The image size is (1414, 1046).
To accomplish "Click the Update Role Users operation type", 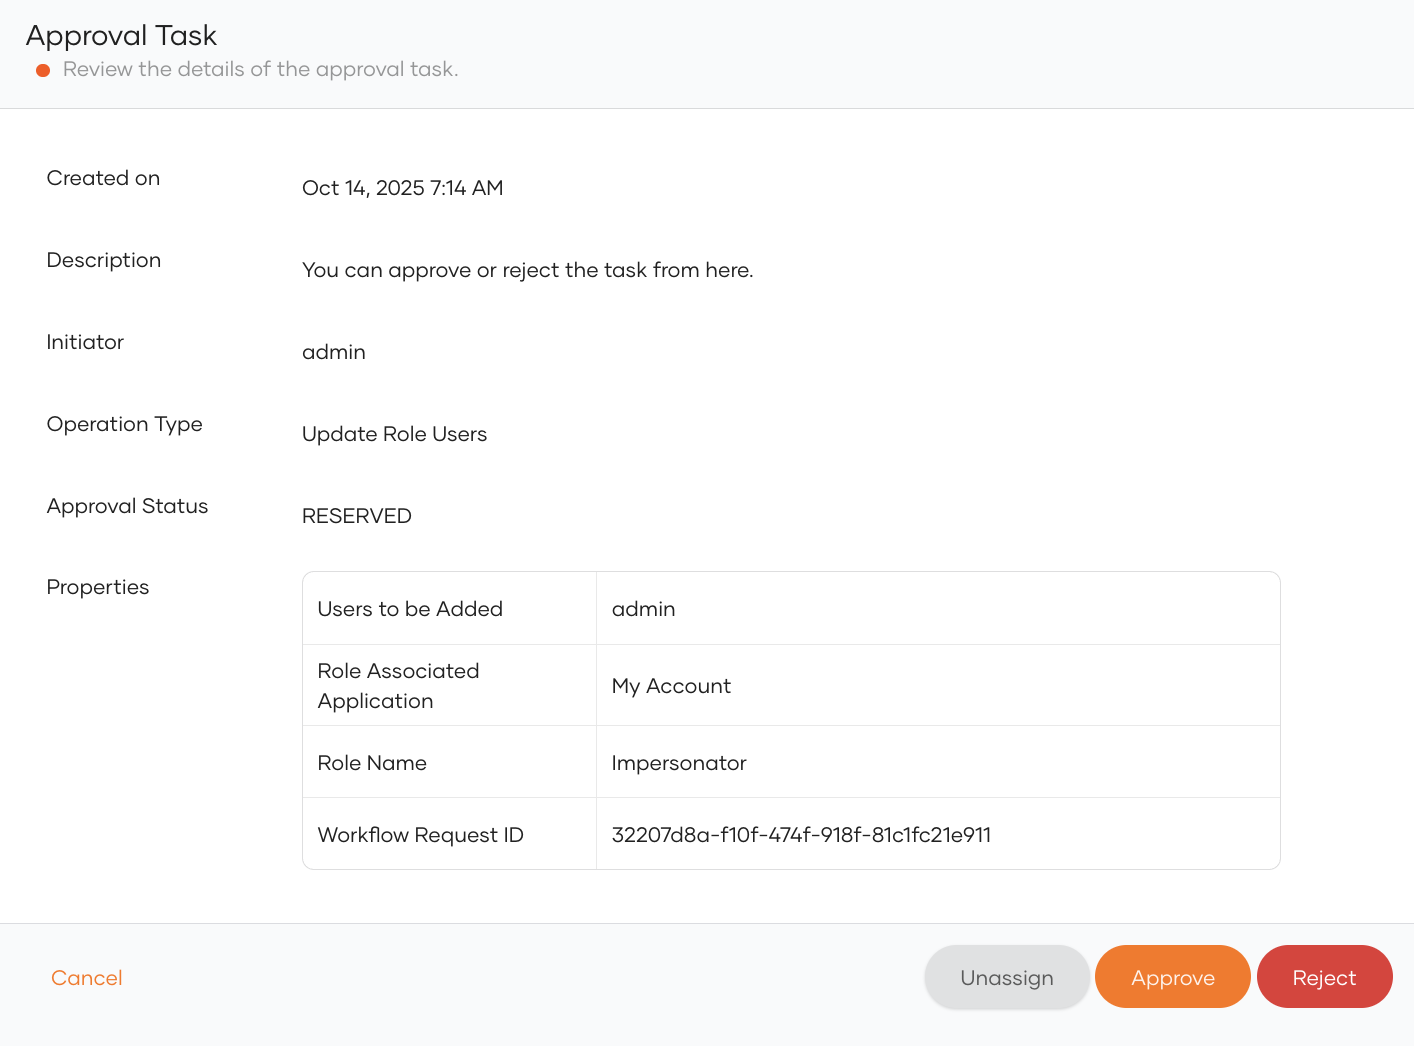I will [x=394, y=434].
